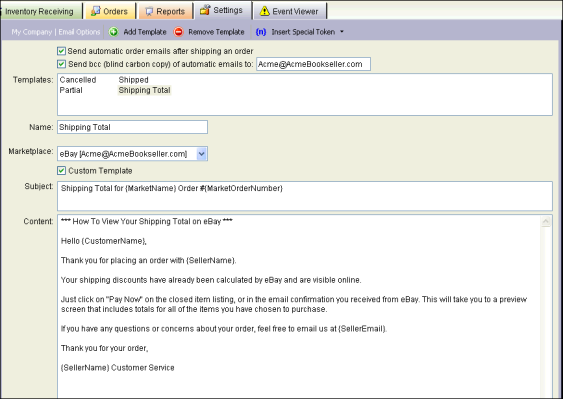Click into the Subject text field
Viewport: 563px width, 399px height.
click(x=304, y=196)
